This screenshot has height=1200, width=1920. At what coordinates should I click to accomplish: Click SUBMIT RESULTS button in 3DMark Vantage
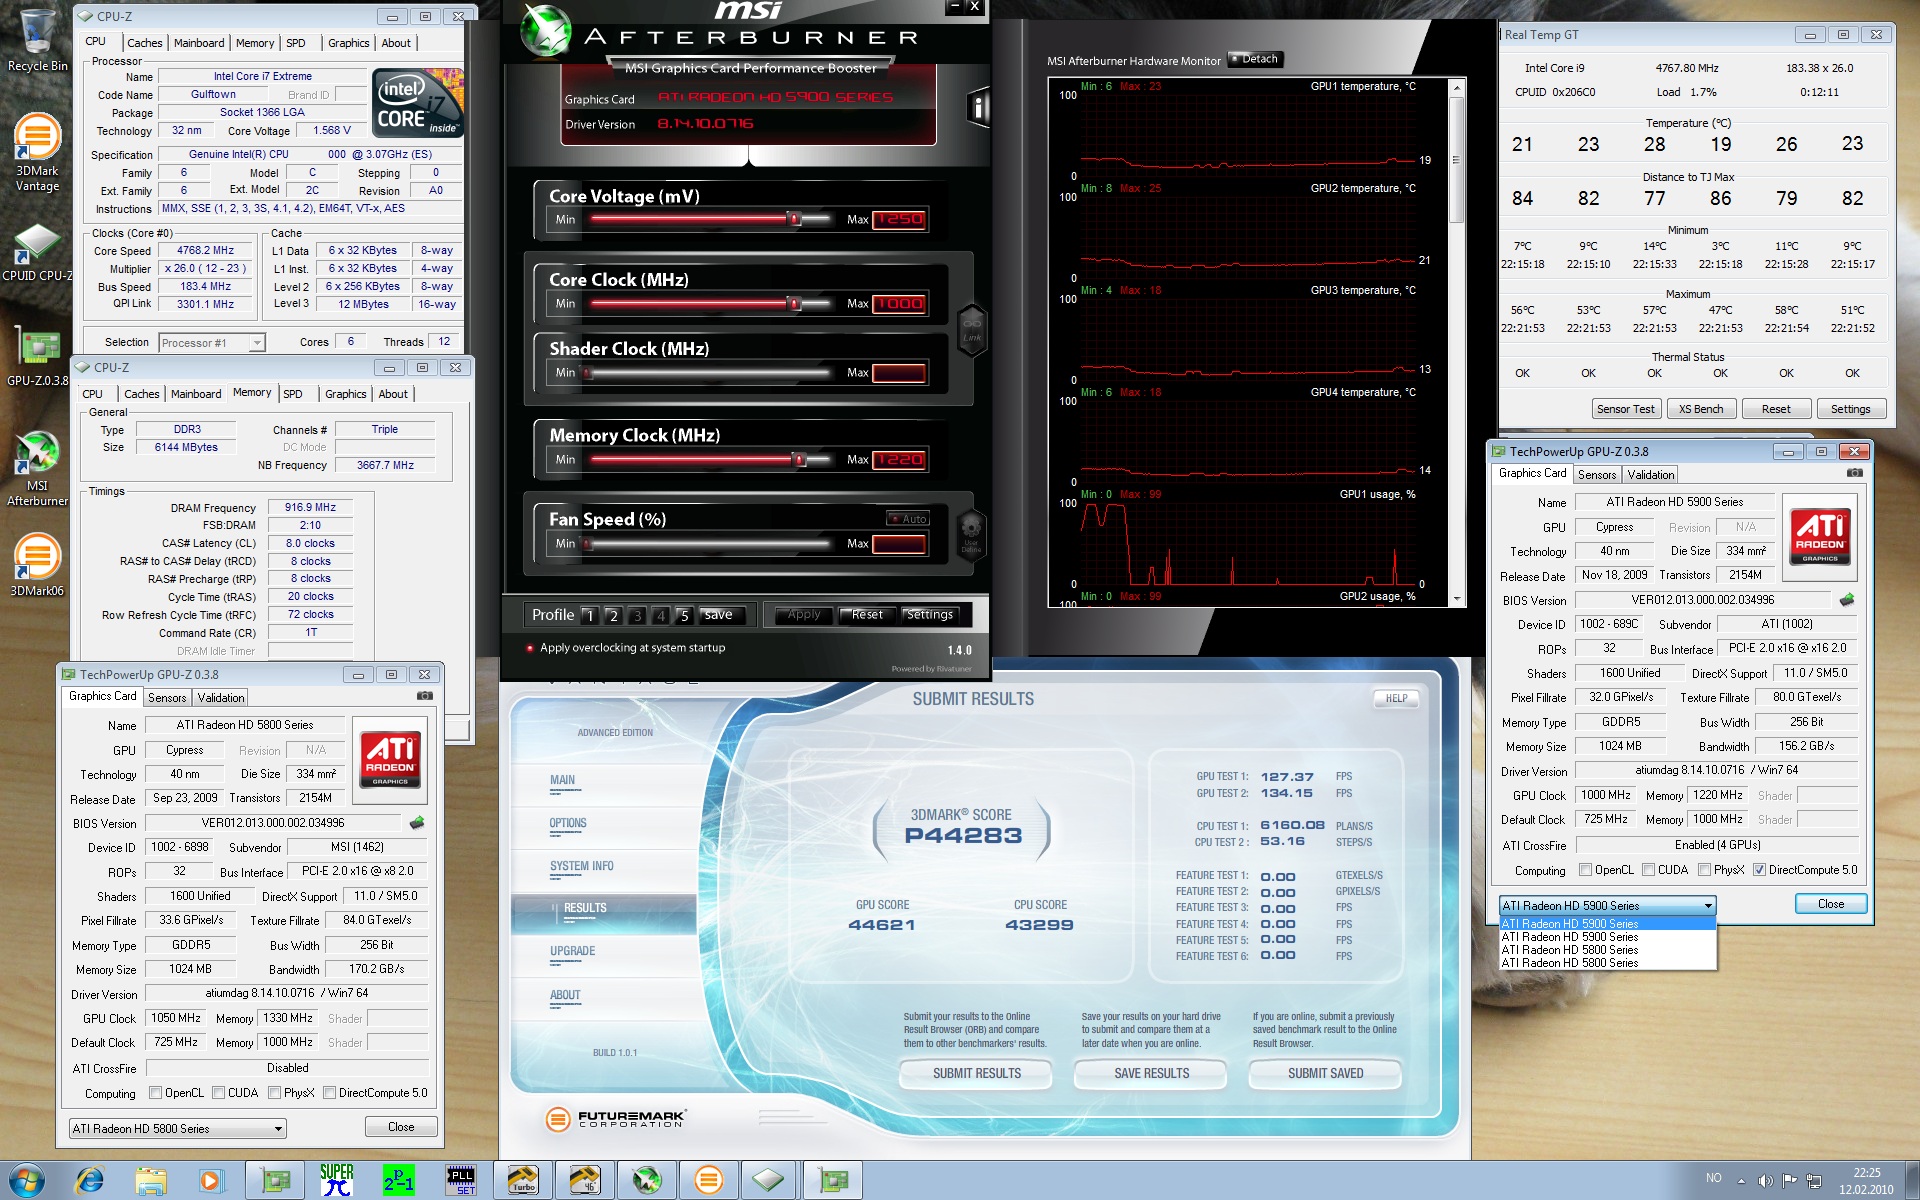point(976,1073)
